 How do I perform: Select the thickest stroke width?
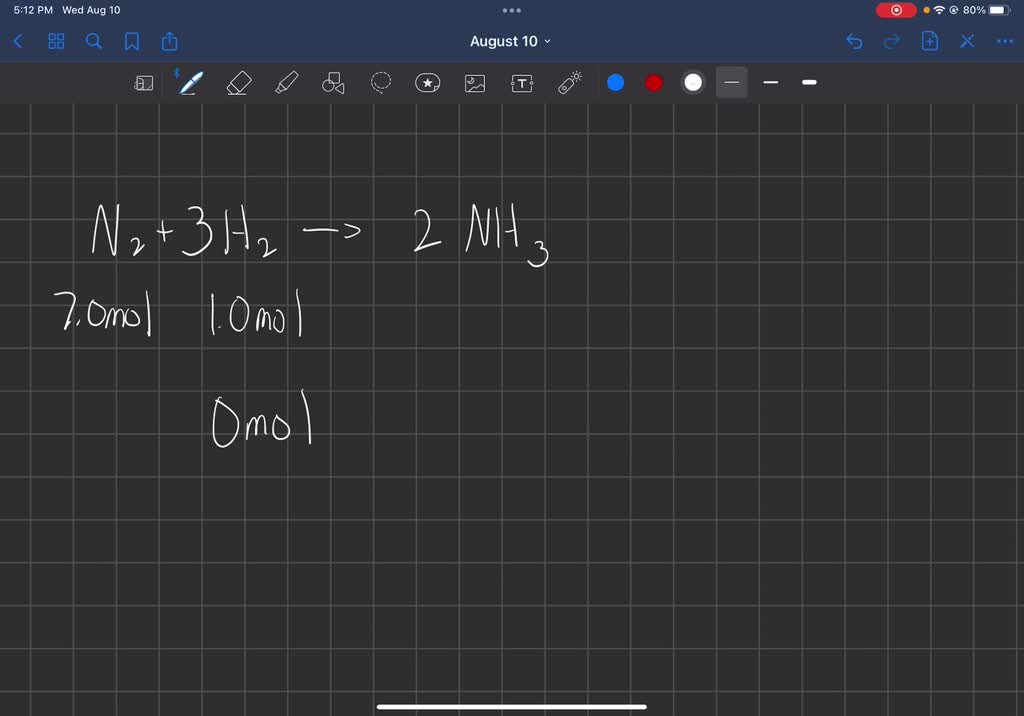click(809, 82)
